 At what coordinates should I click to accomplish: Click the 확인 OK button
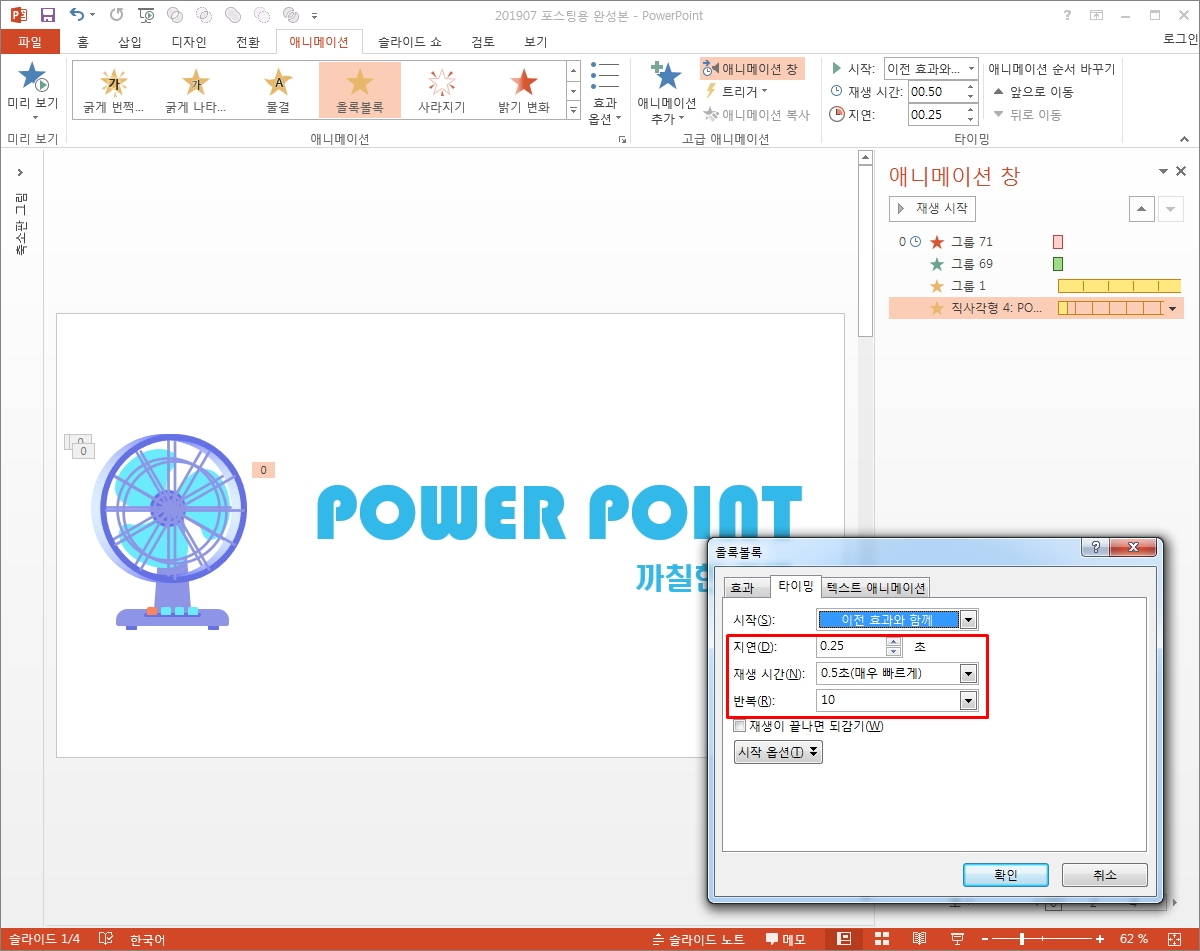1006,875
